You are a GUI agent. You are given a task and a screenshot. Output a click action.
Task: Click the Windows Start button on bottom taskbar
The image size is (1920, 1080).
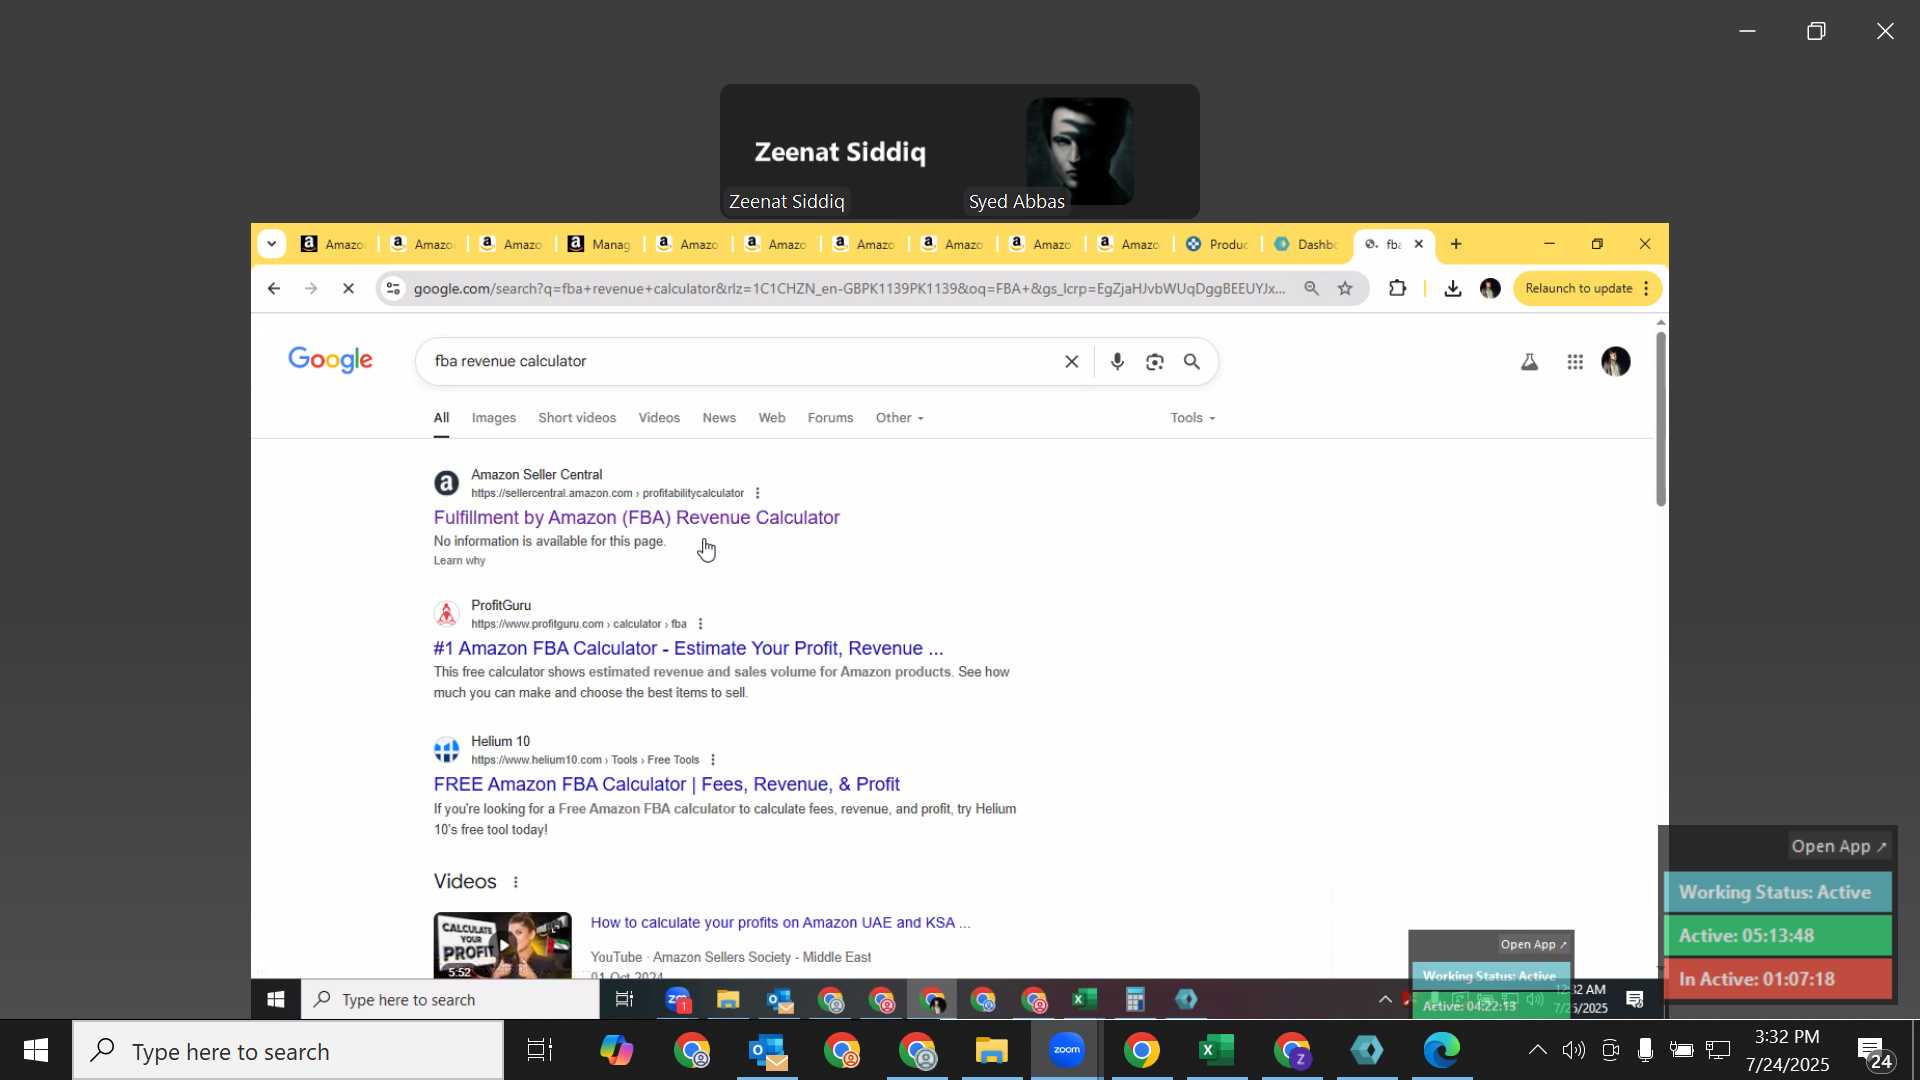pyautogui.click(x=36, y=1051)
